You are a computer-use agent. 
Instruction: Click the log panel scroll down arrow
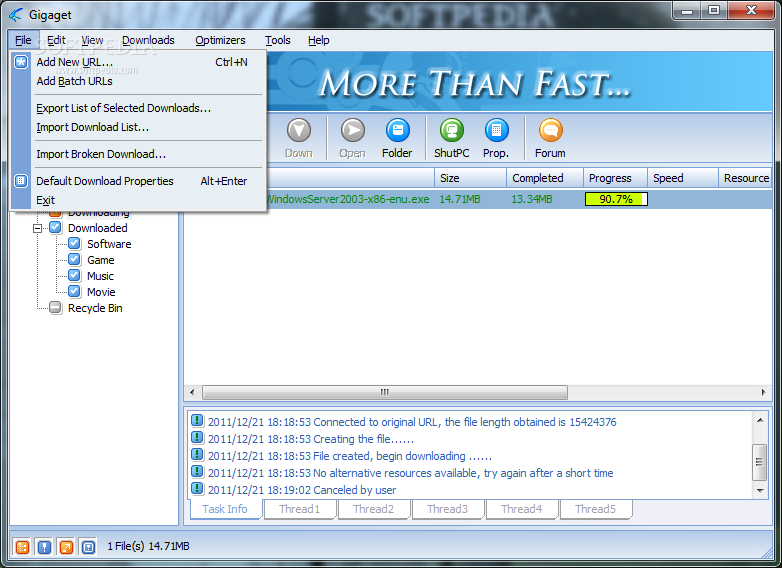click(760, 491)
